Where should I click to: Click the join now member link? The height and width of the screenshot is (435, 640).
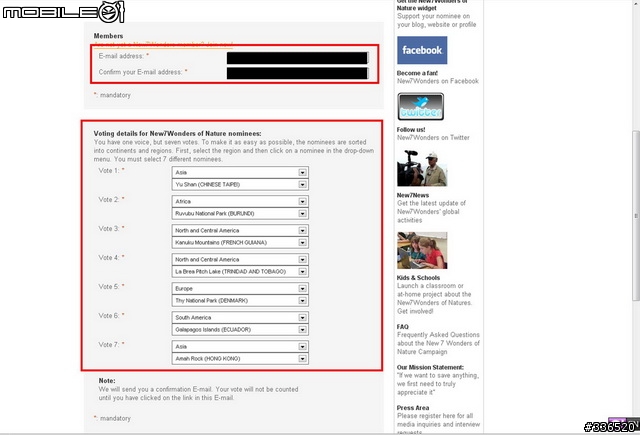pos(163,44)
